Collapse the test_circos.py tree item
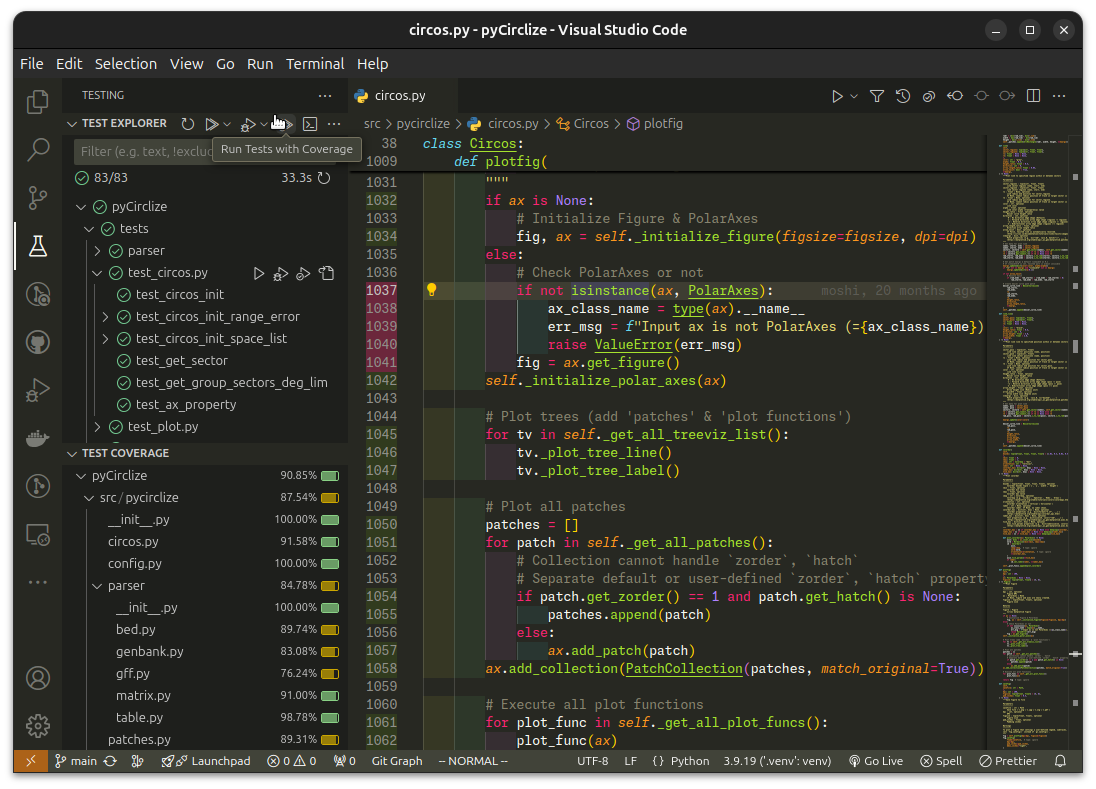The height and width of the screenshot is (789, 1096). pyautogui.click(x=98, y=272)
